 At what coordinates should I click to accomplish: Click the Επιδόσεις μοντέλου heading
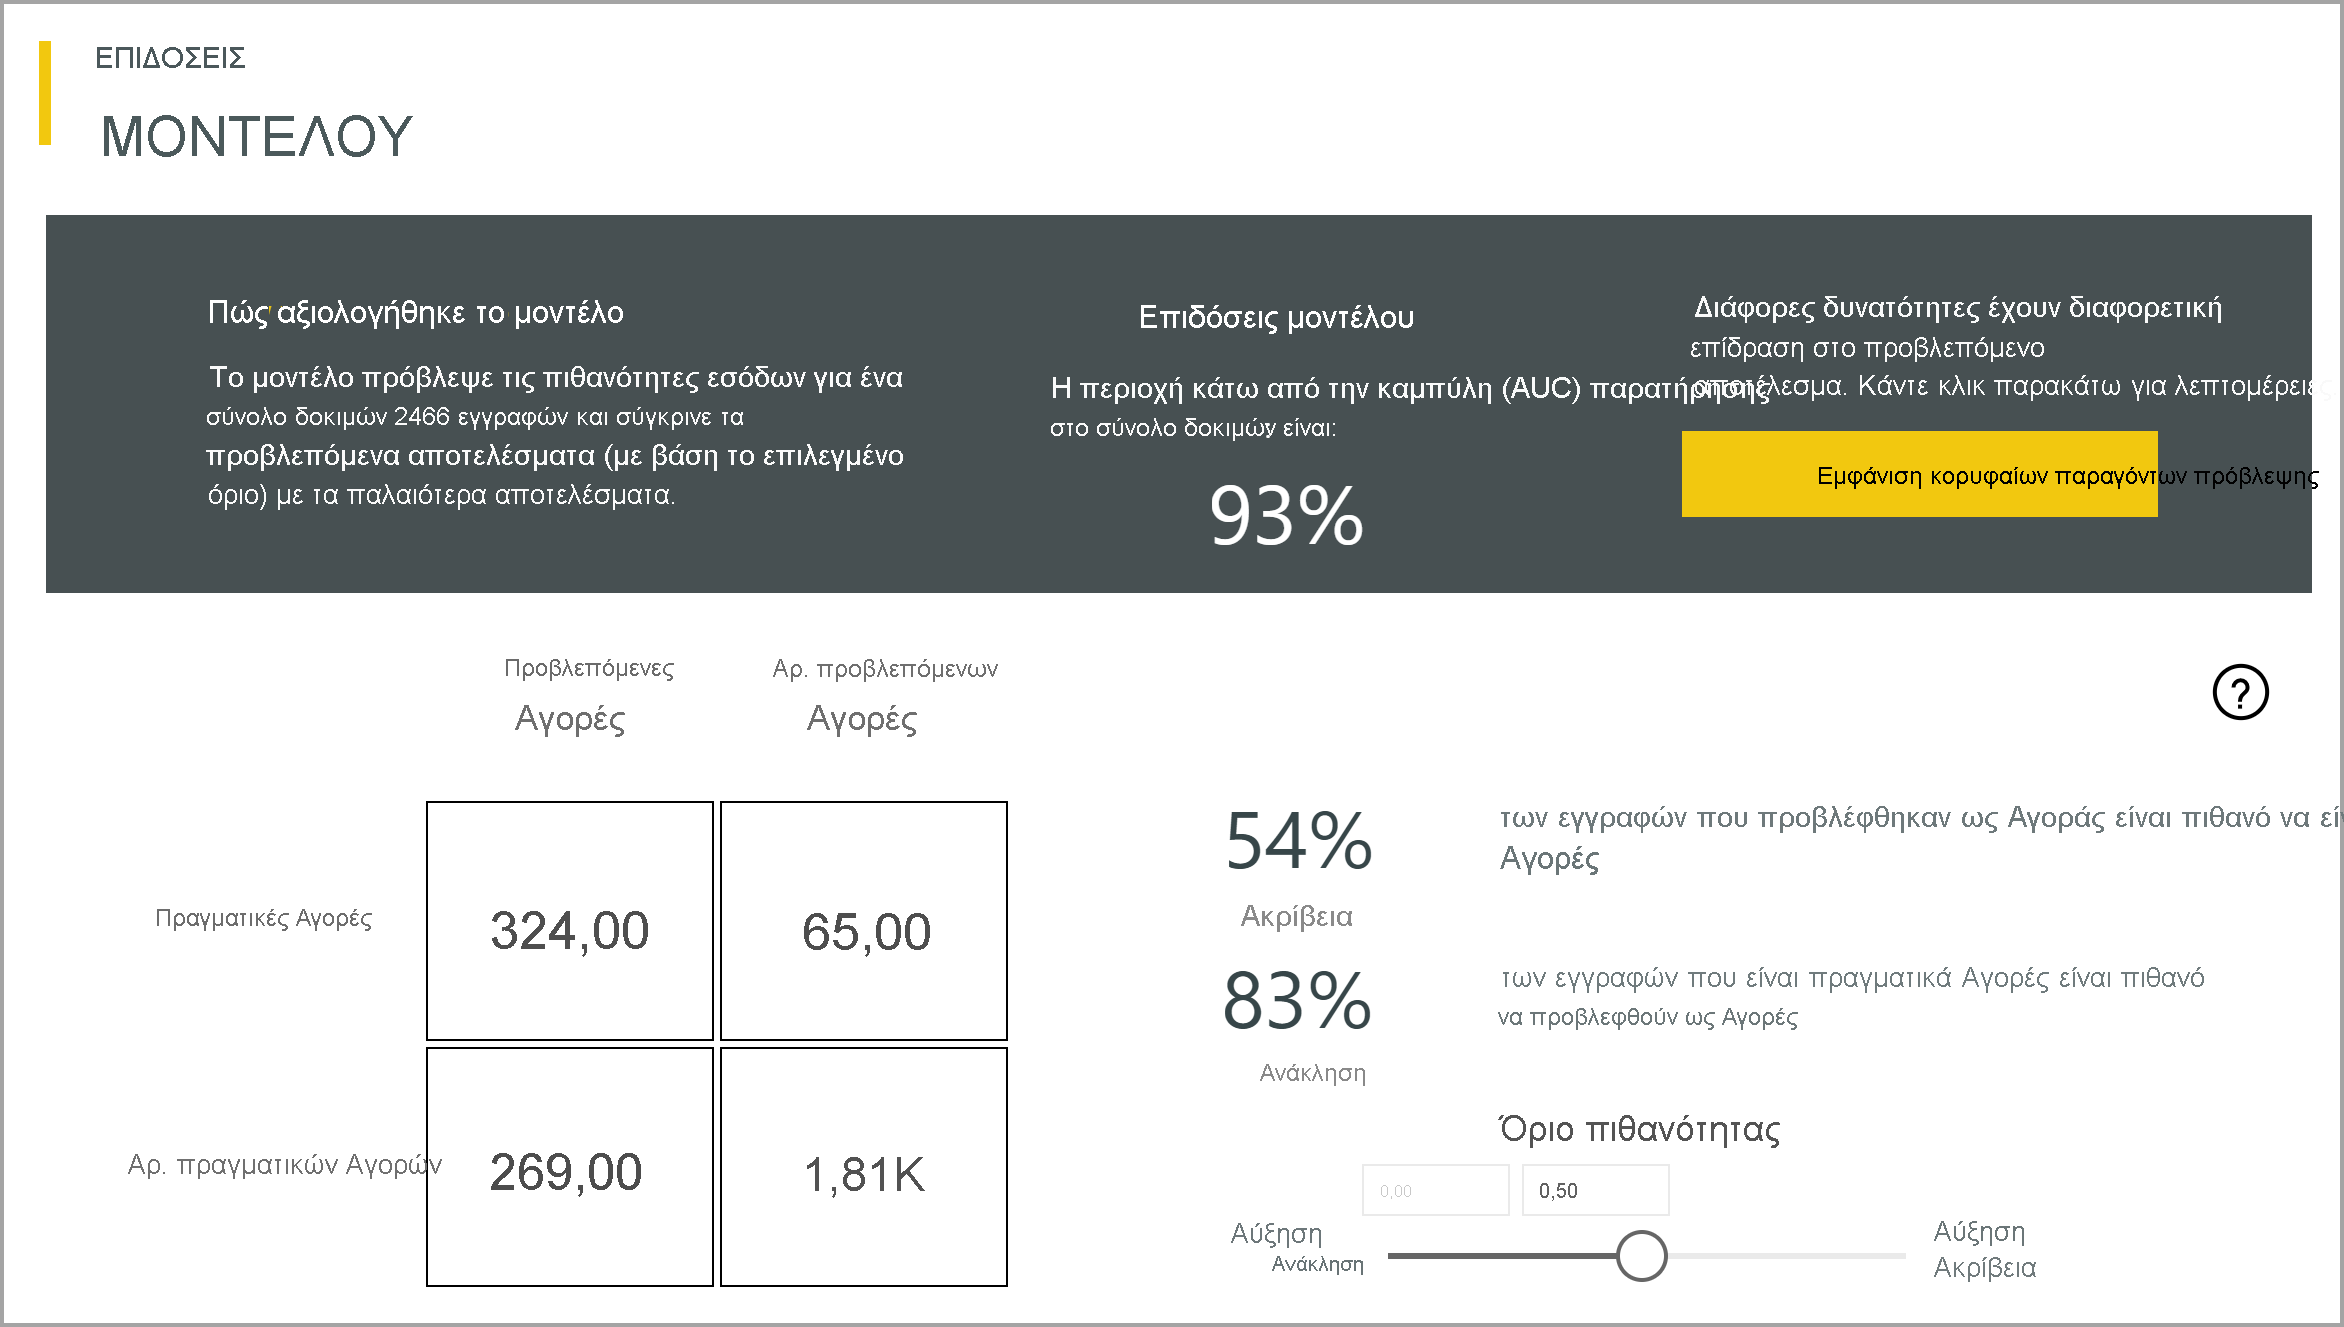pyautogui.click(x=1276, y=317)
